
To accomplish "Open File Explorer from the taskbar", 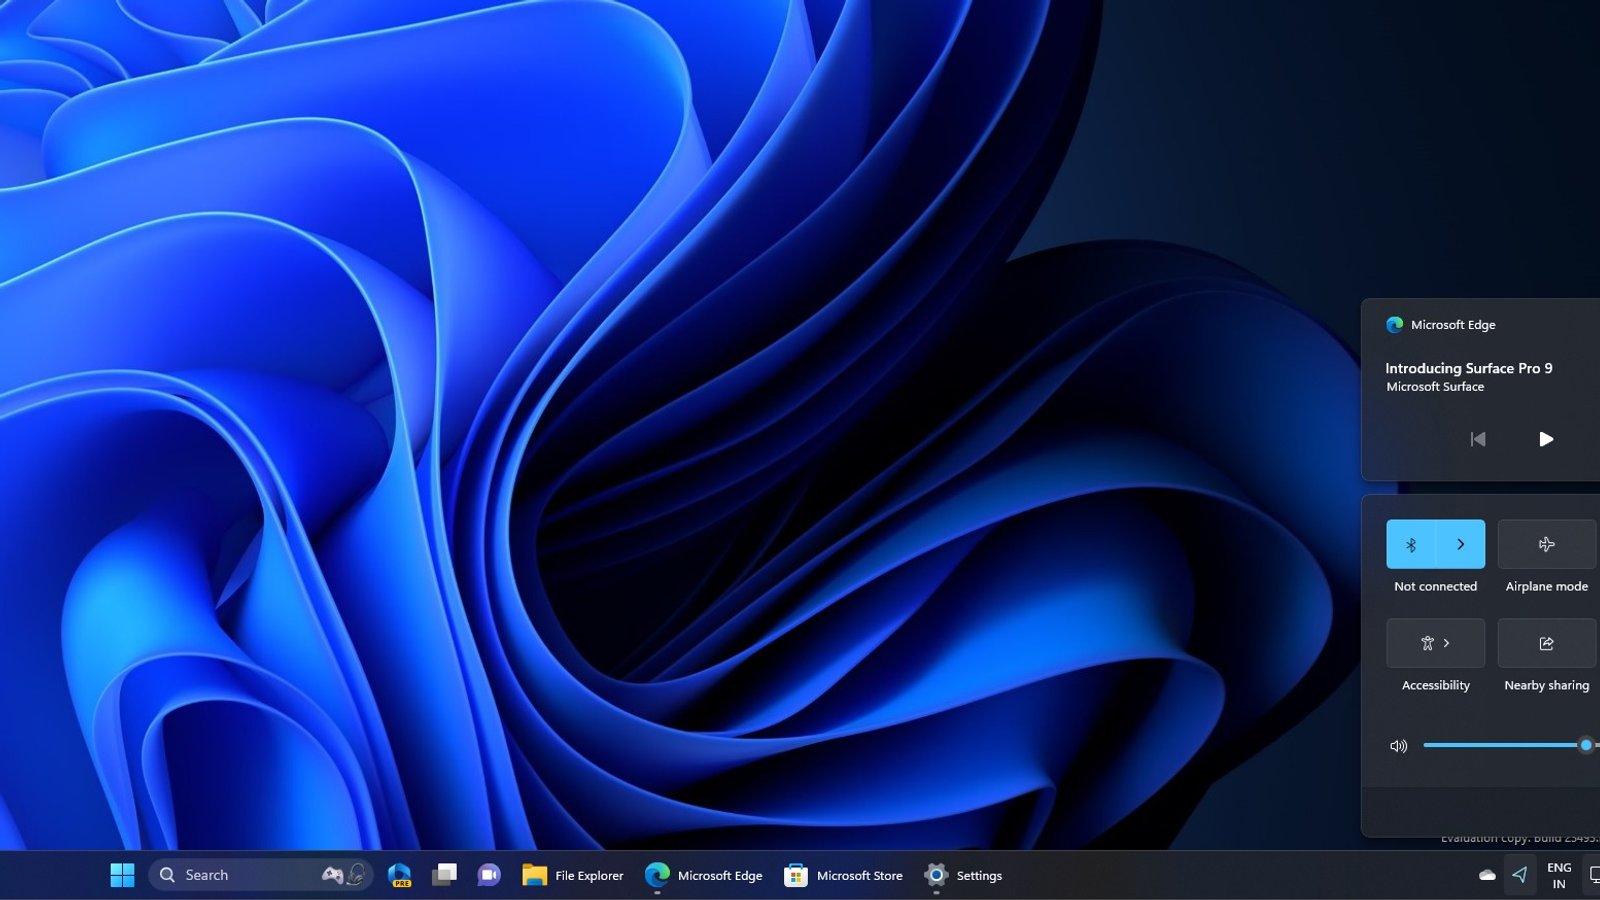I will click(573, 875).
